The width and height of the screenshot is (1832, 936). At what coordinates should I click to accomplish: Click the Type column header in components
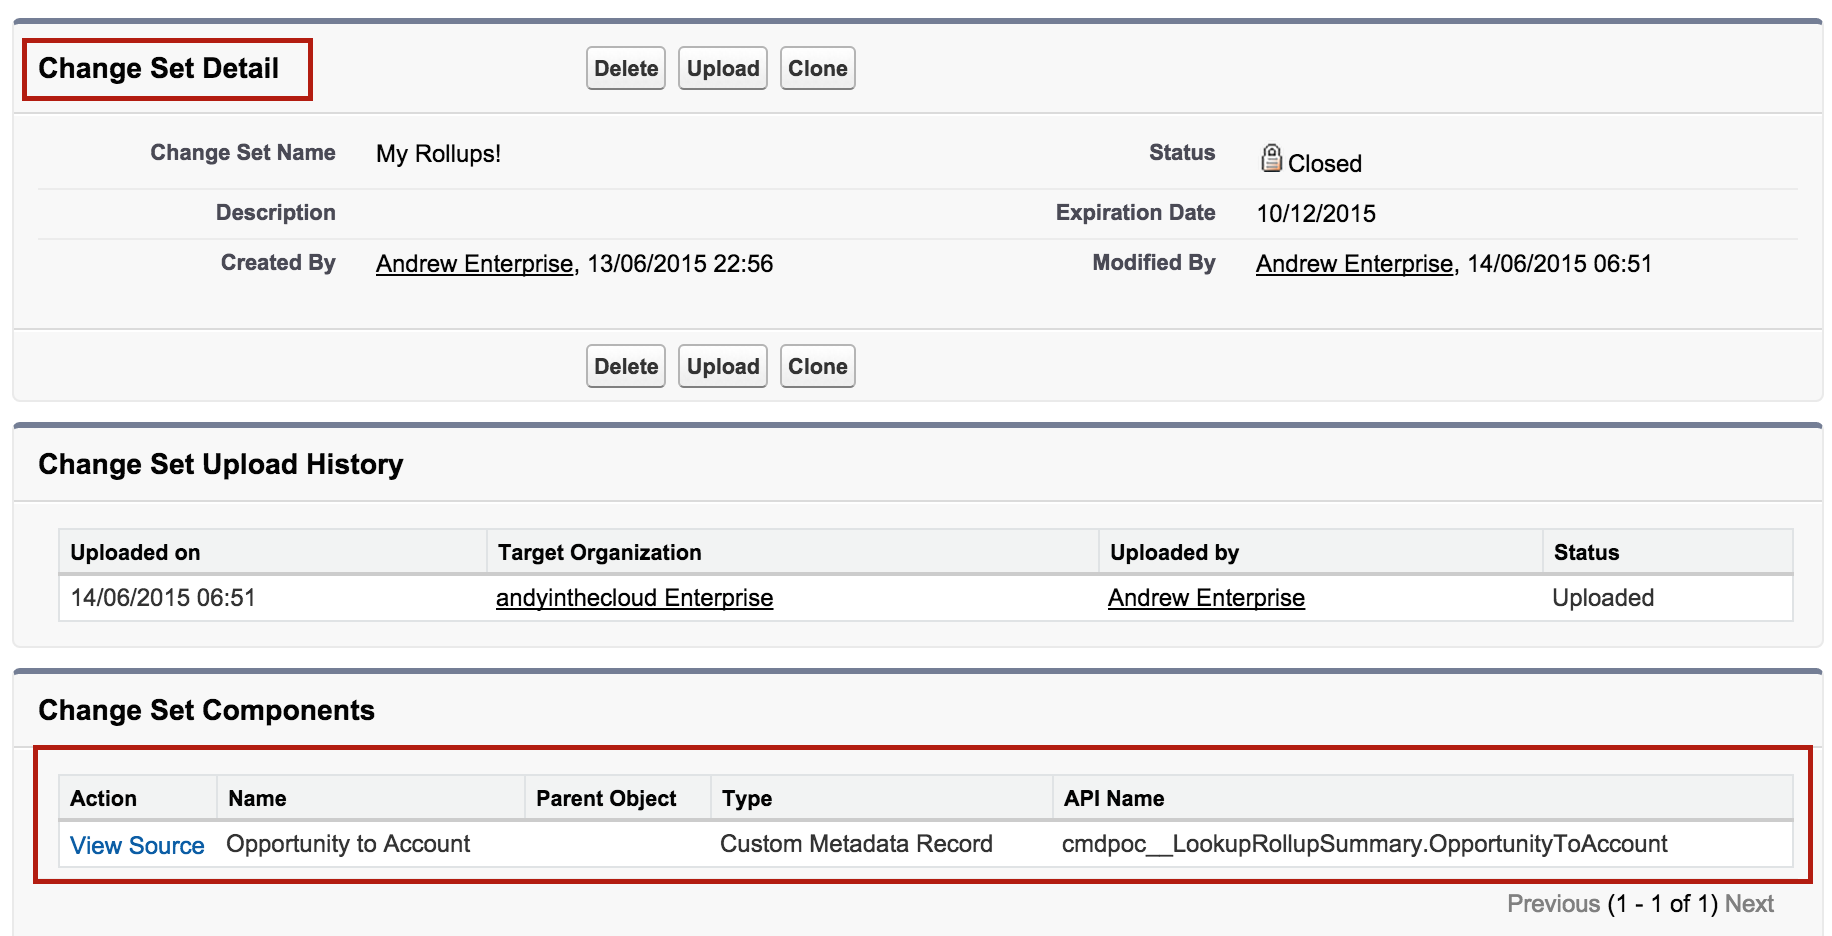point(747,799)
